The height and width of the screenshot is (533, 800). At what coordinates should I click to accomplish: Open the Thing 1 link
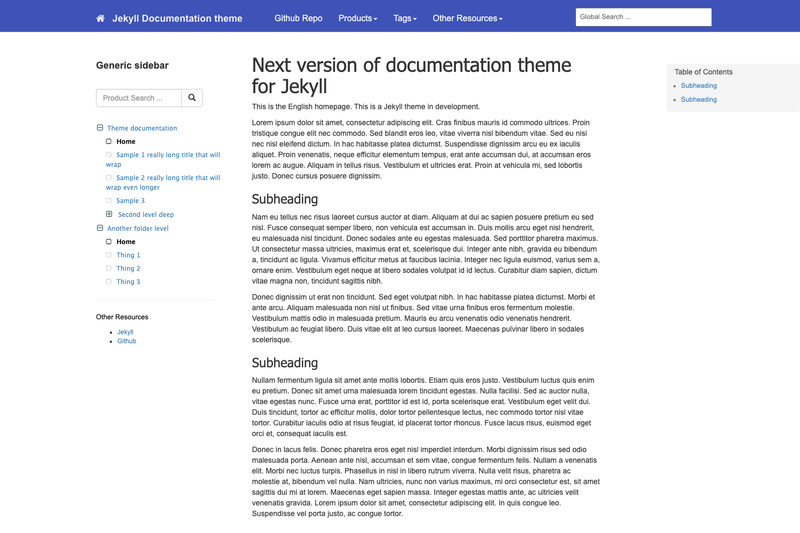tap(128, 255)
